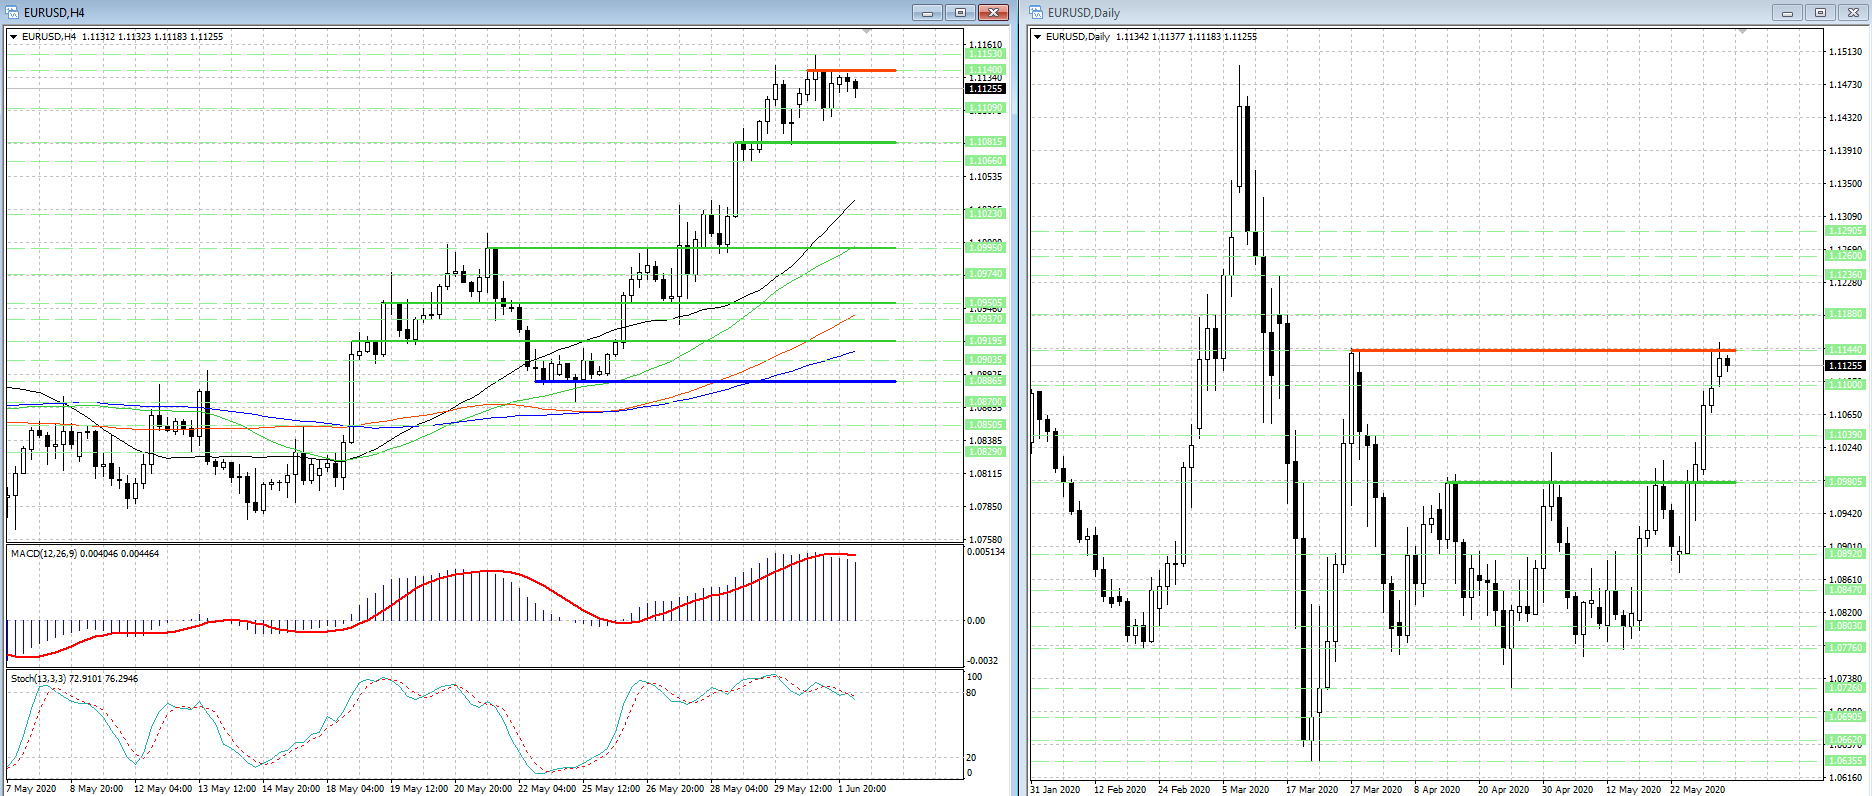Click the 1.12905 level label on Daily chart
Viewport: 1872px width, 796px height.
1845,231
